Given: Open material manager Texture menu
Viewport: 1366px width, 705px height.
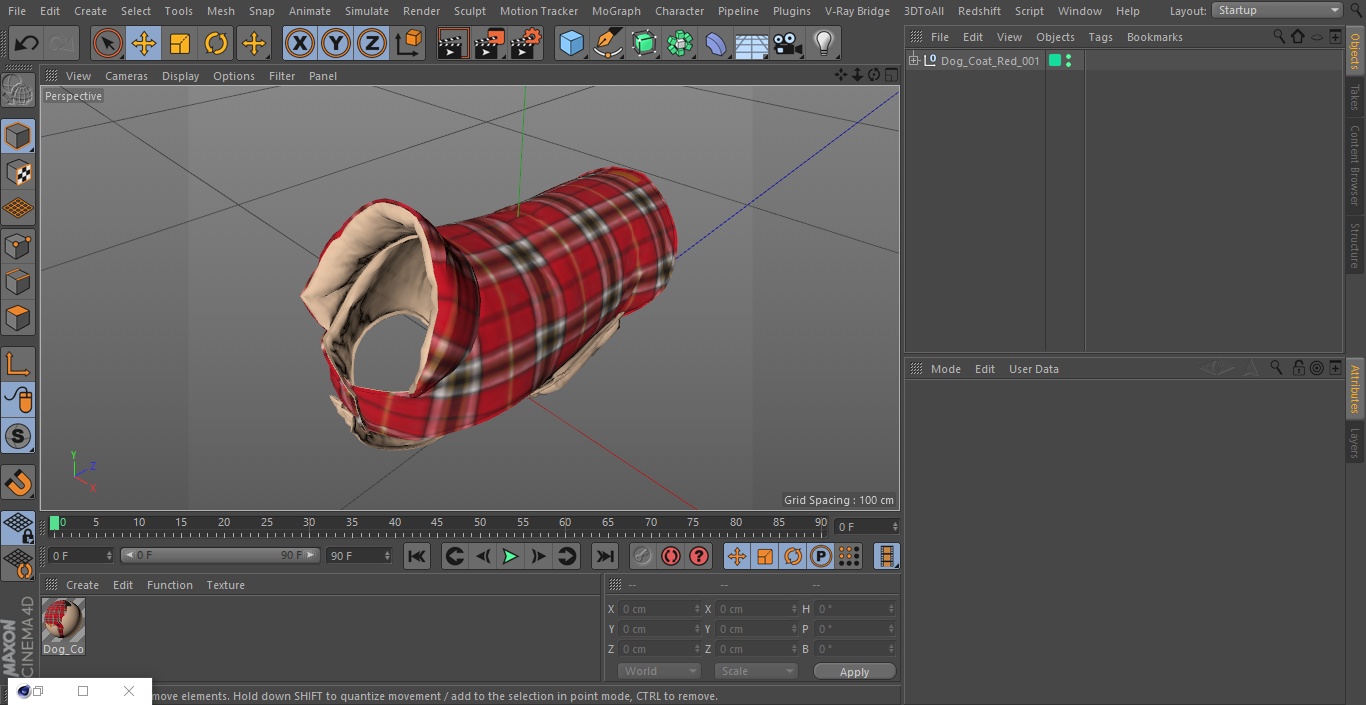Looking at the screenshot, I should [225, 585].
